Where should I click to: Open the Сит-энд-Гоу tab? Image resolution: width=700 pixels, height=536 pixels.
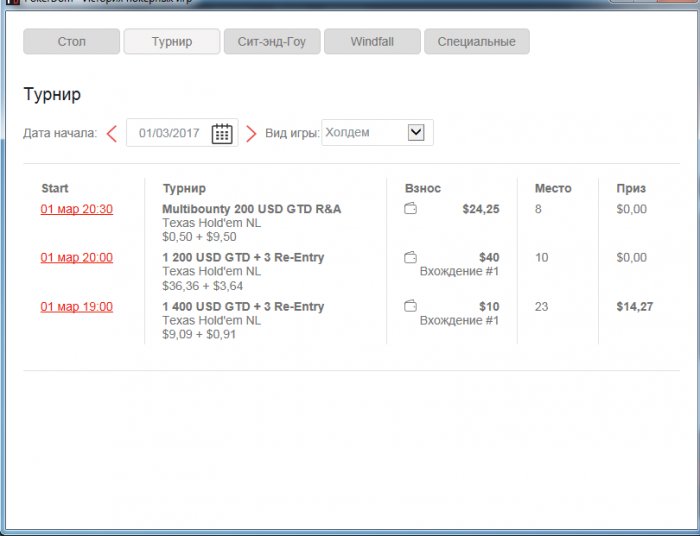tap(272, 42)
